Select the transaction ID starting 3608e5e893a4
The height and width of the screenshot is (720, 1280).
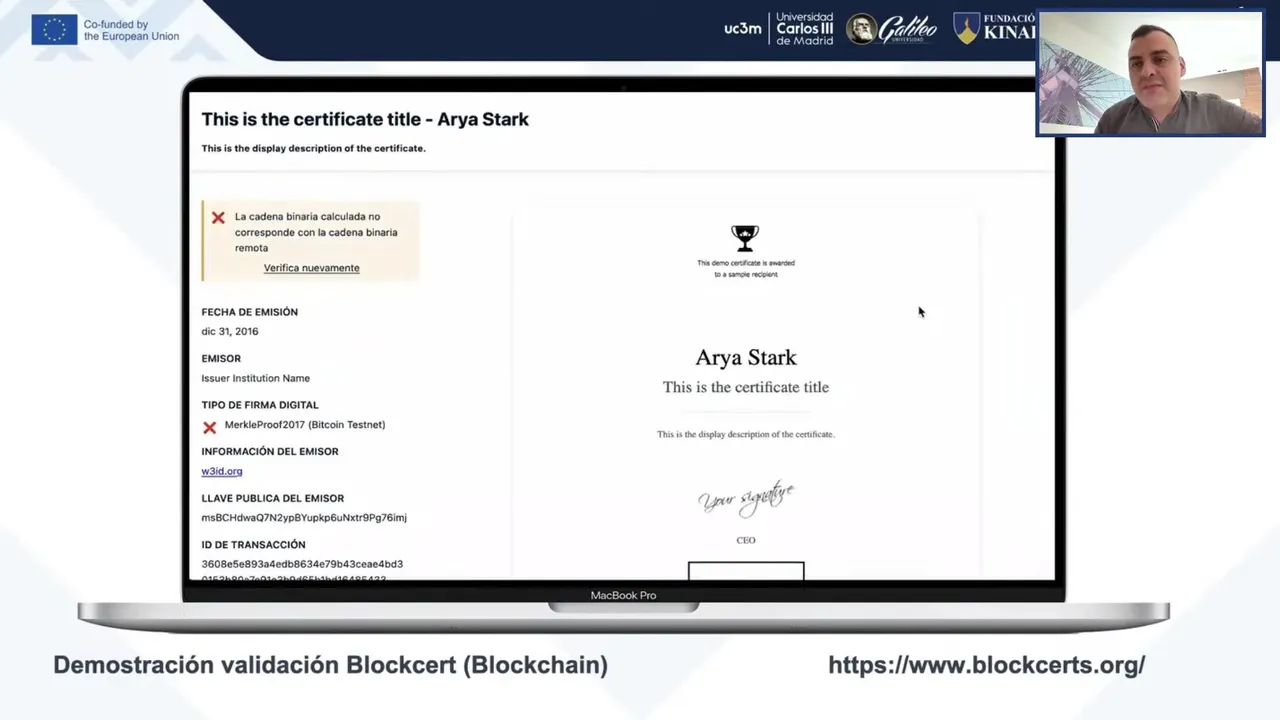302,571
